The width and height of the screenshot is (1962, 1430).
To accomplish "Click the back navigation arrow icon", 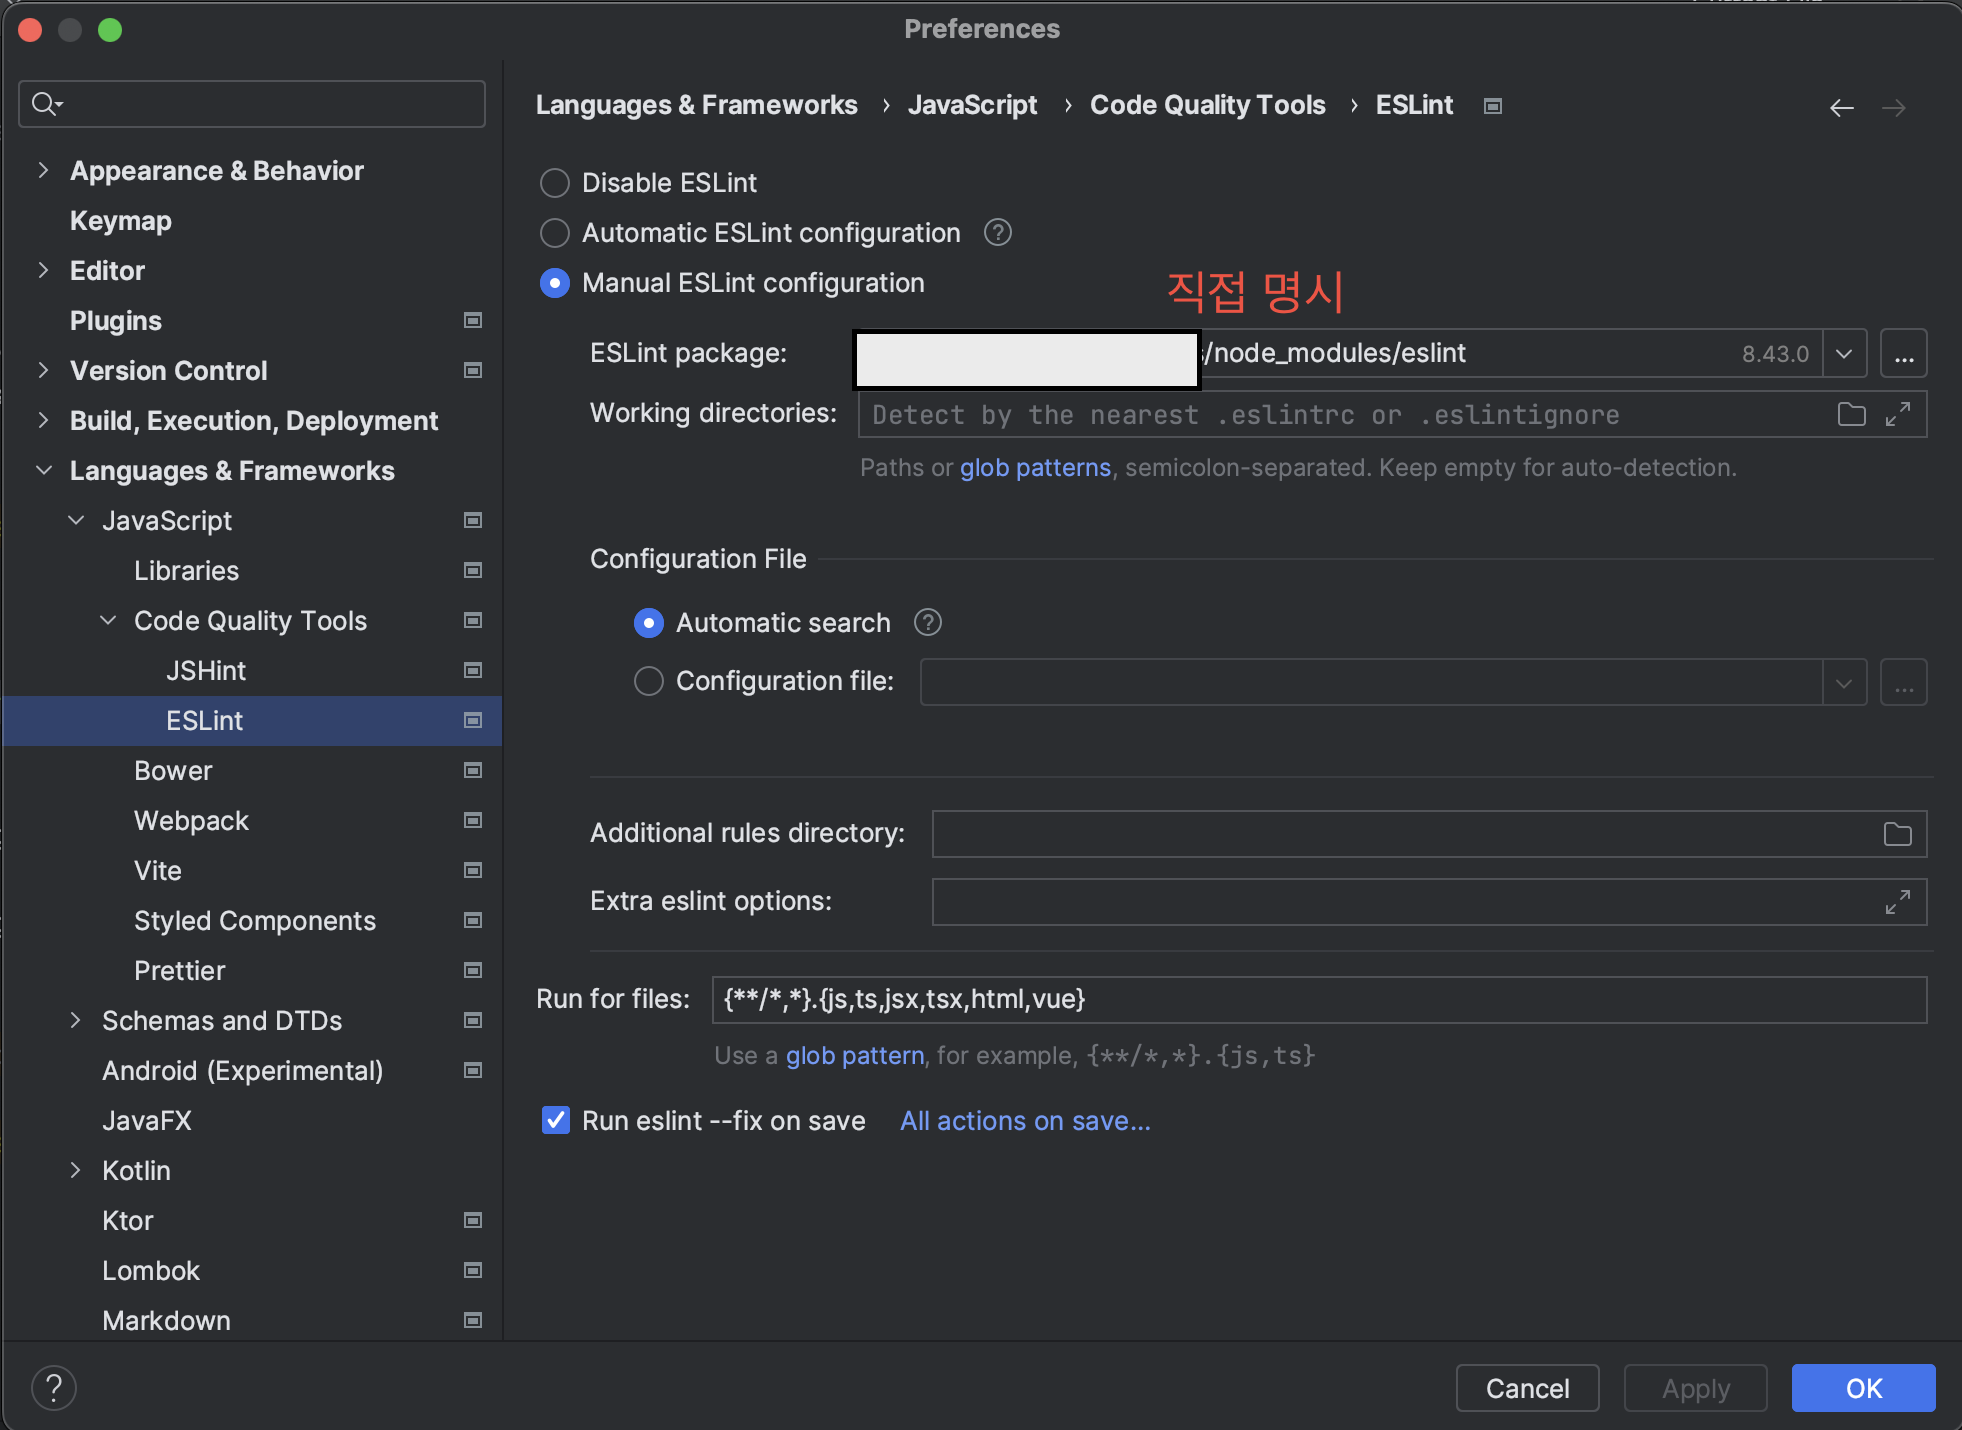I will click(1841, 108).
